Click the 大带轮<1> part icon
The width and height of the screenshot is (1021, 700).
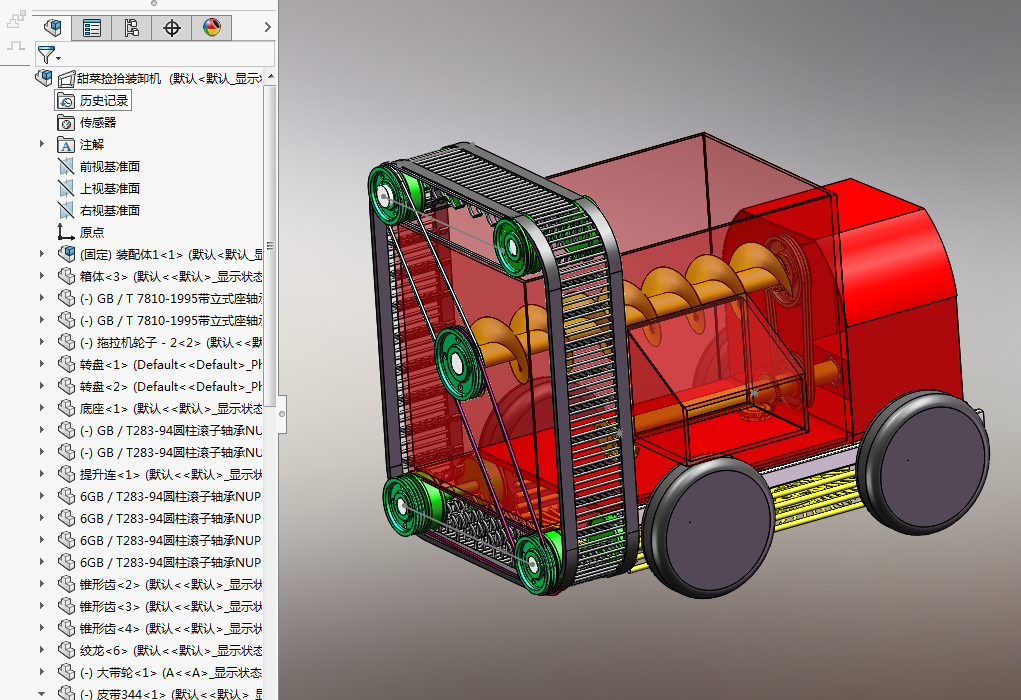66,672
